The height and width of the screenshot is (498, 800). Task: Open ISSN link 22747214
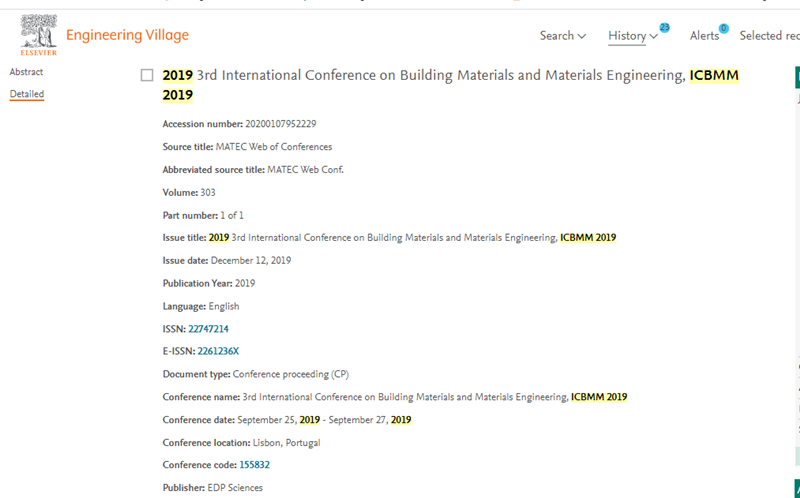click(208, 329)
